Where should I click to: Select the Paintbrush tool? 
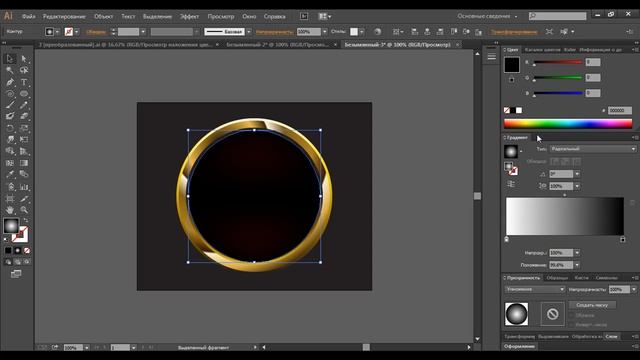click(10, 105)
